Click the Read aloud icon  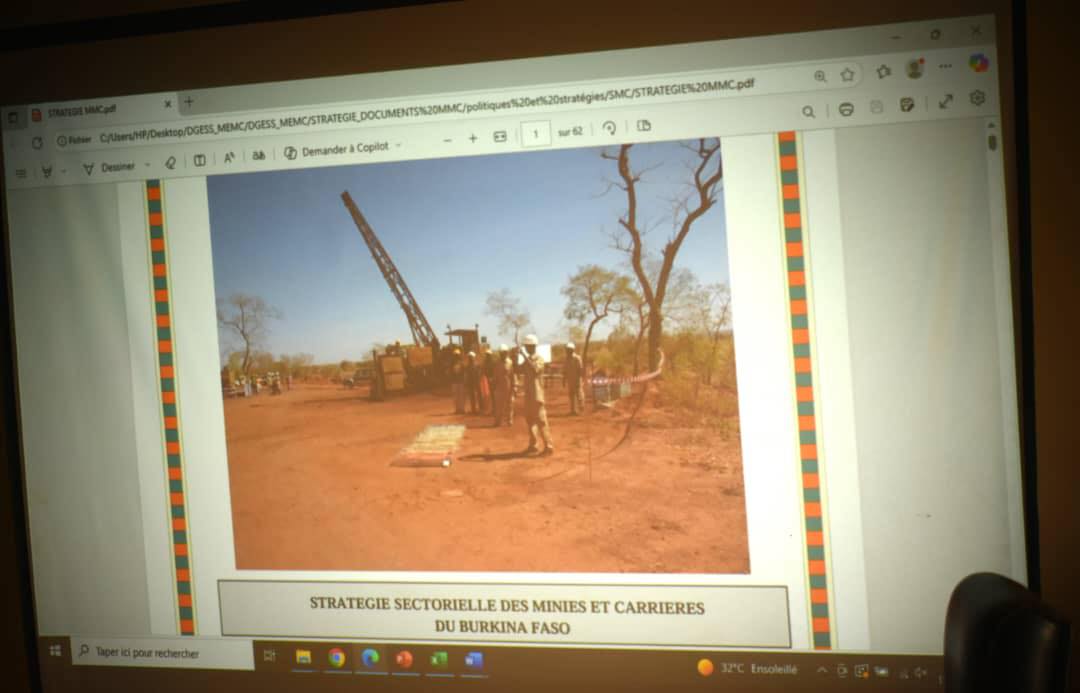228,158
